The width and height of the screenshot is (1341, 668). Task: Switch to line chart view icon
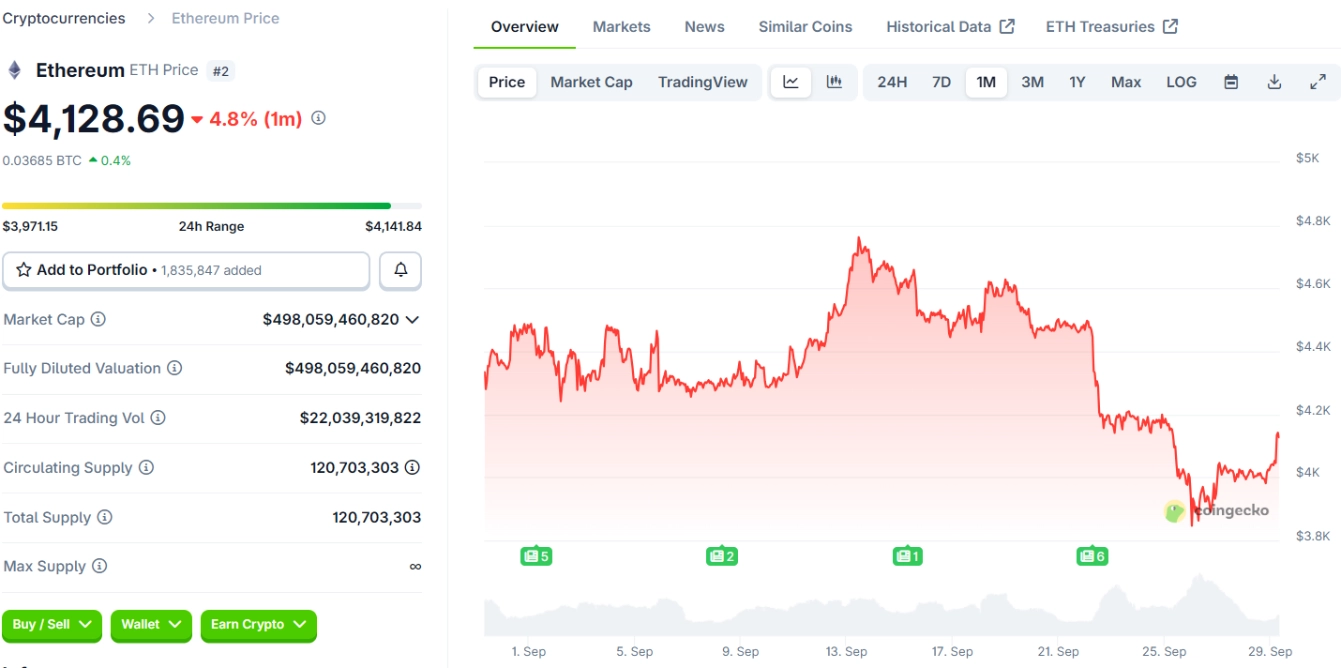791,82
